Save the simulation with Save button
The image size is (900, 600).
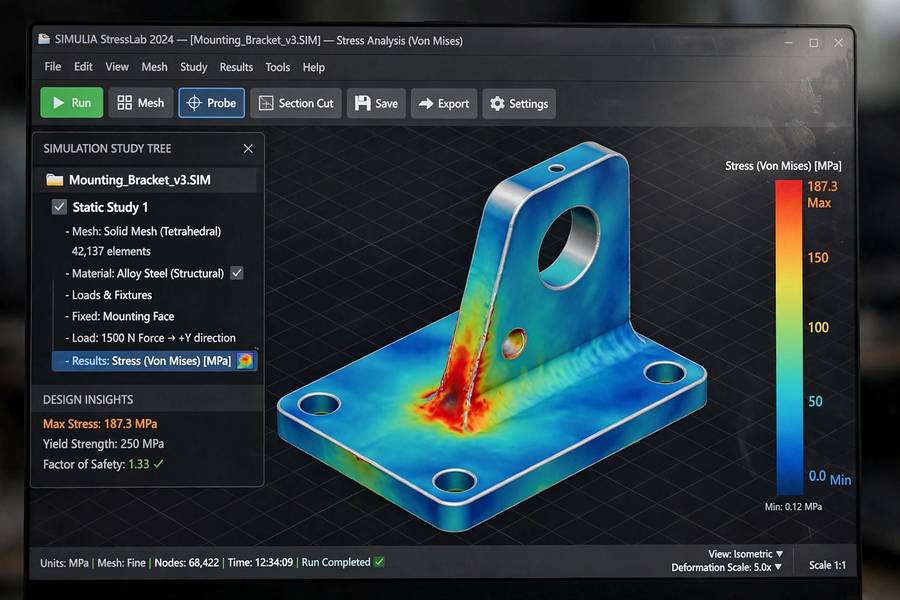click(x=376, y=103)
